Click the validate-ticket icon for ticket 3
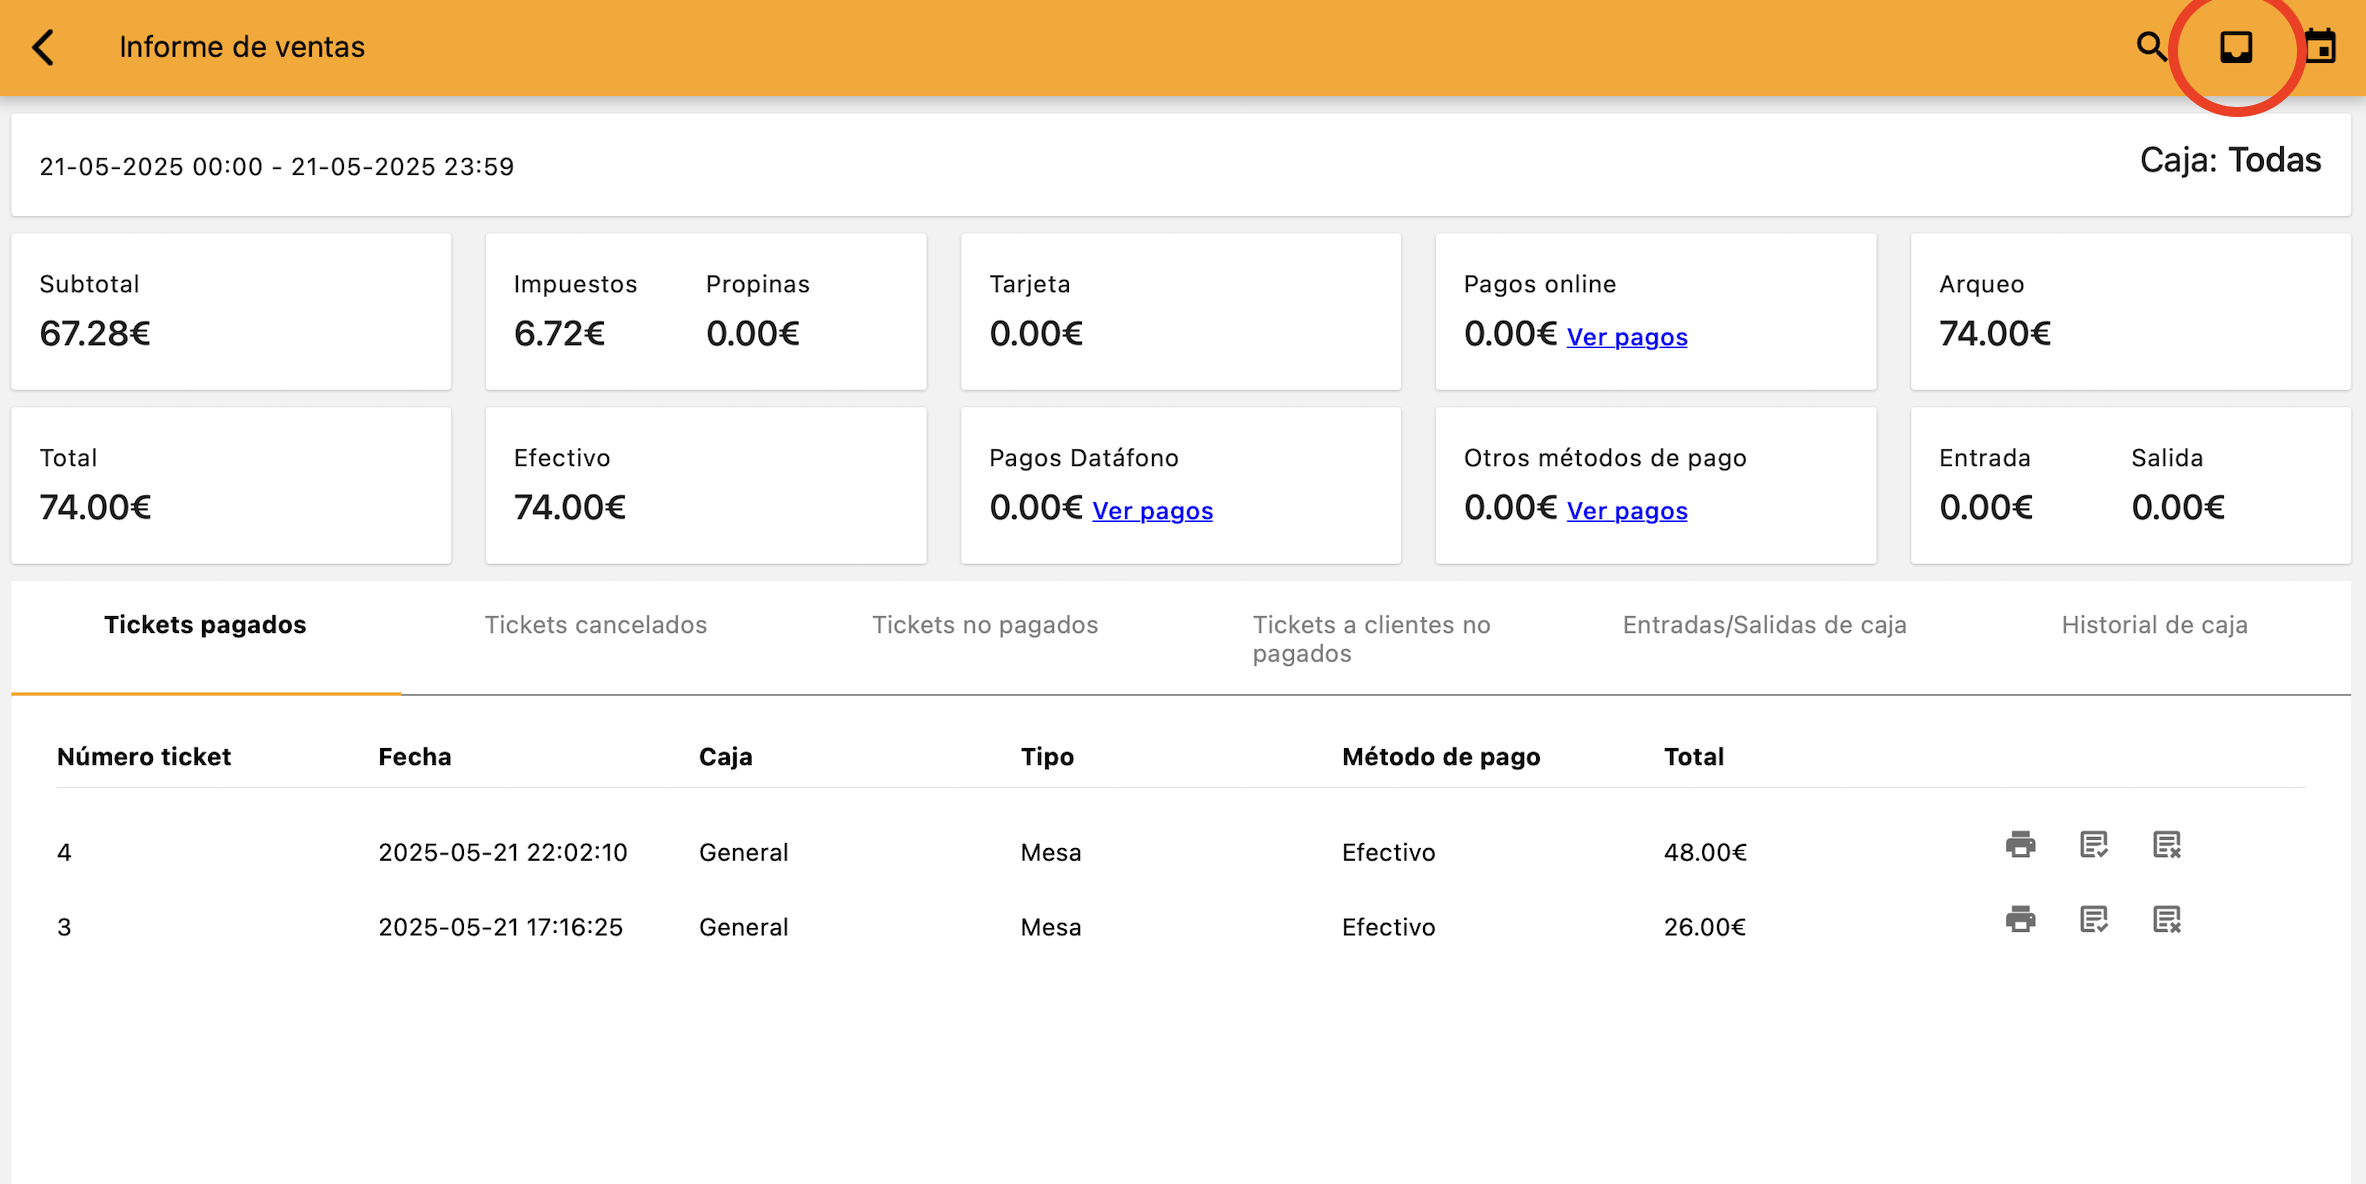Viewport: 2366px width, 1184px height. coord(2093,919)
